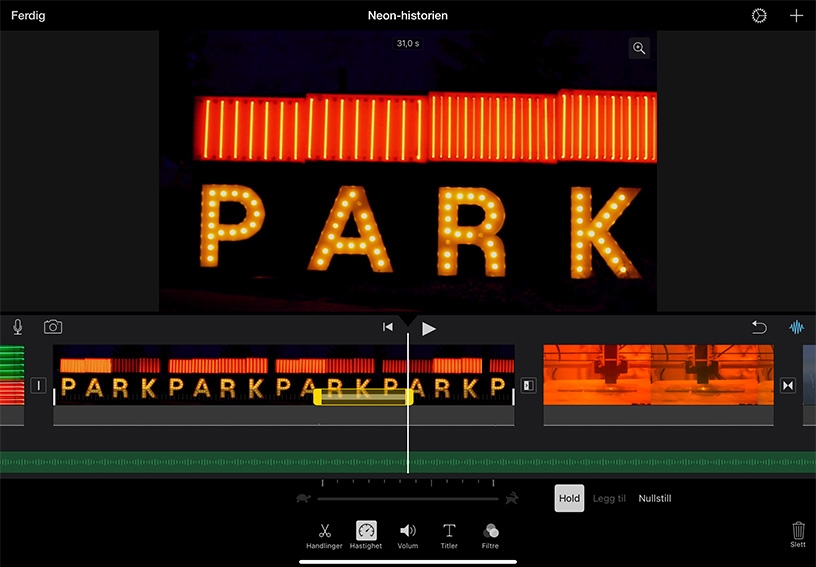Screen dimensions: 816x567
Task: Tap Legg til to add speed range
Action: coord(609,498)
